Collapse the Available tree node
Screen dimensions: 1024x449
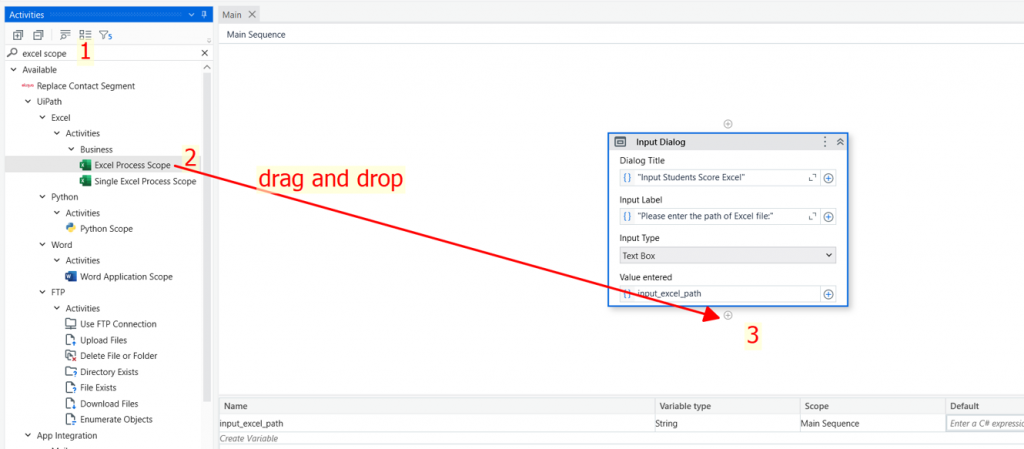13,70
